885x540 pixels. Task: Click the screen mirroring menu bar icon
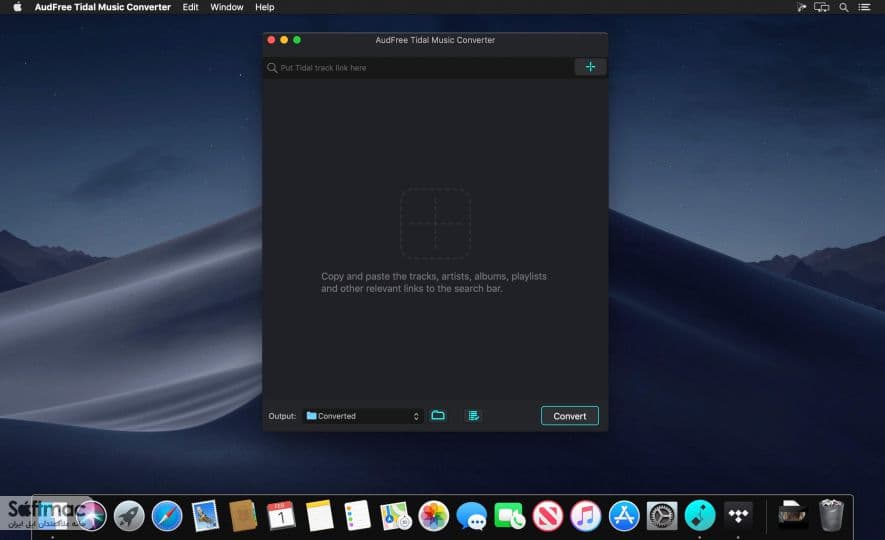pyautogui.click(x=822, y=7)
